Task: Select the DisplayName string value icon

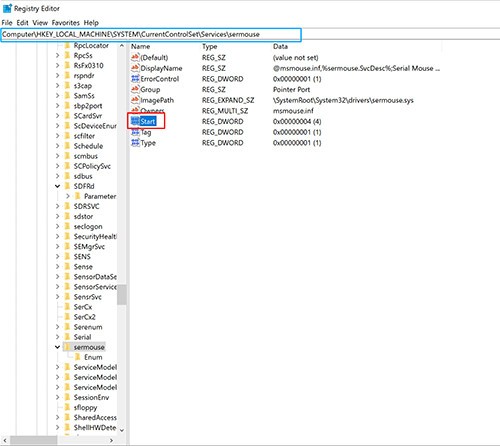Action: point(135,68)
